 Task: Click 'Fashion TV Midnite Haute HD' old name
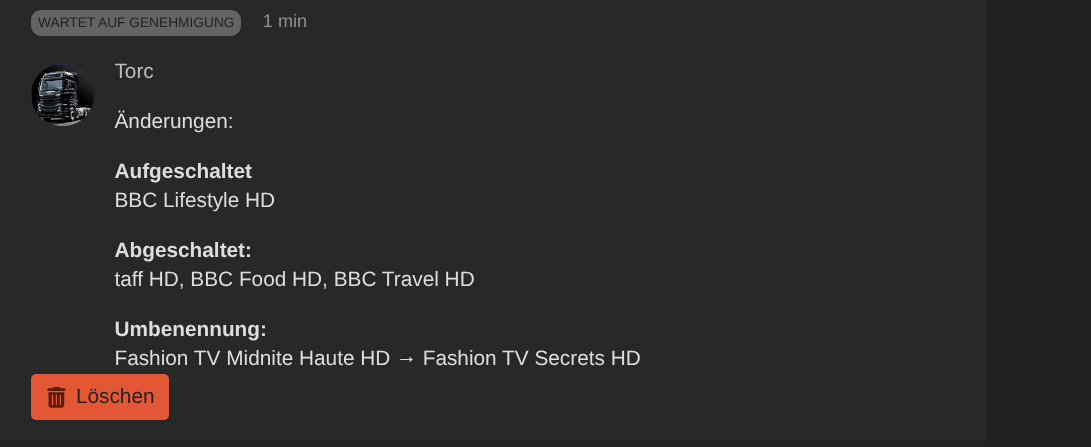[252, 358]
